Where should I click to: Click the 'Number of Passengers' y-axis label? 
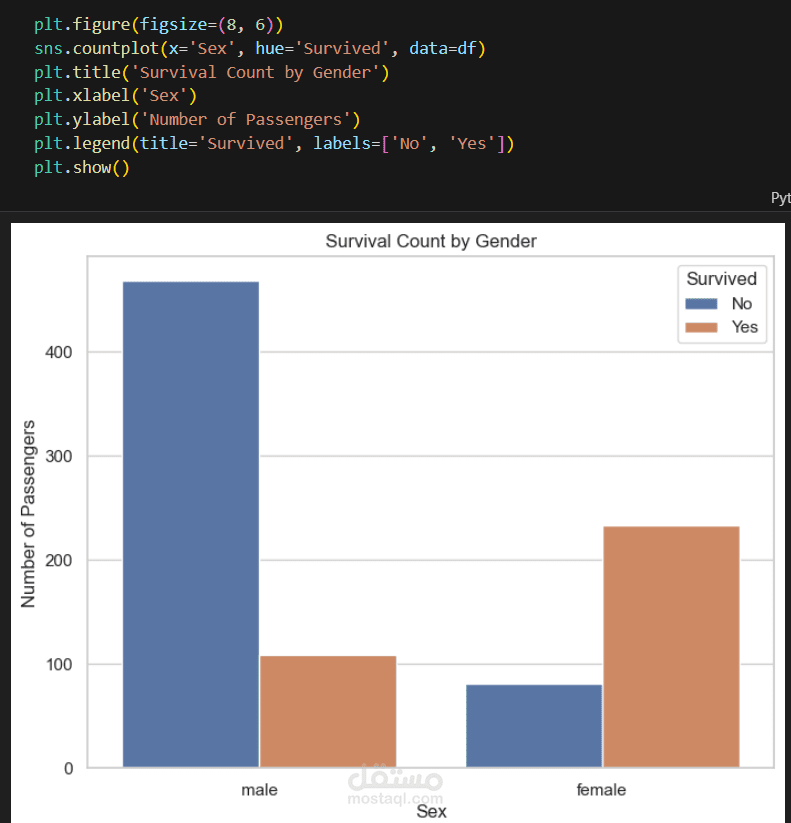pos(29,513)
